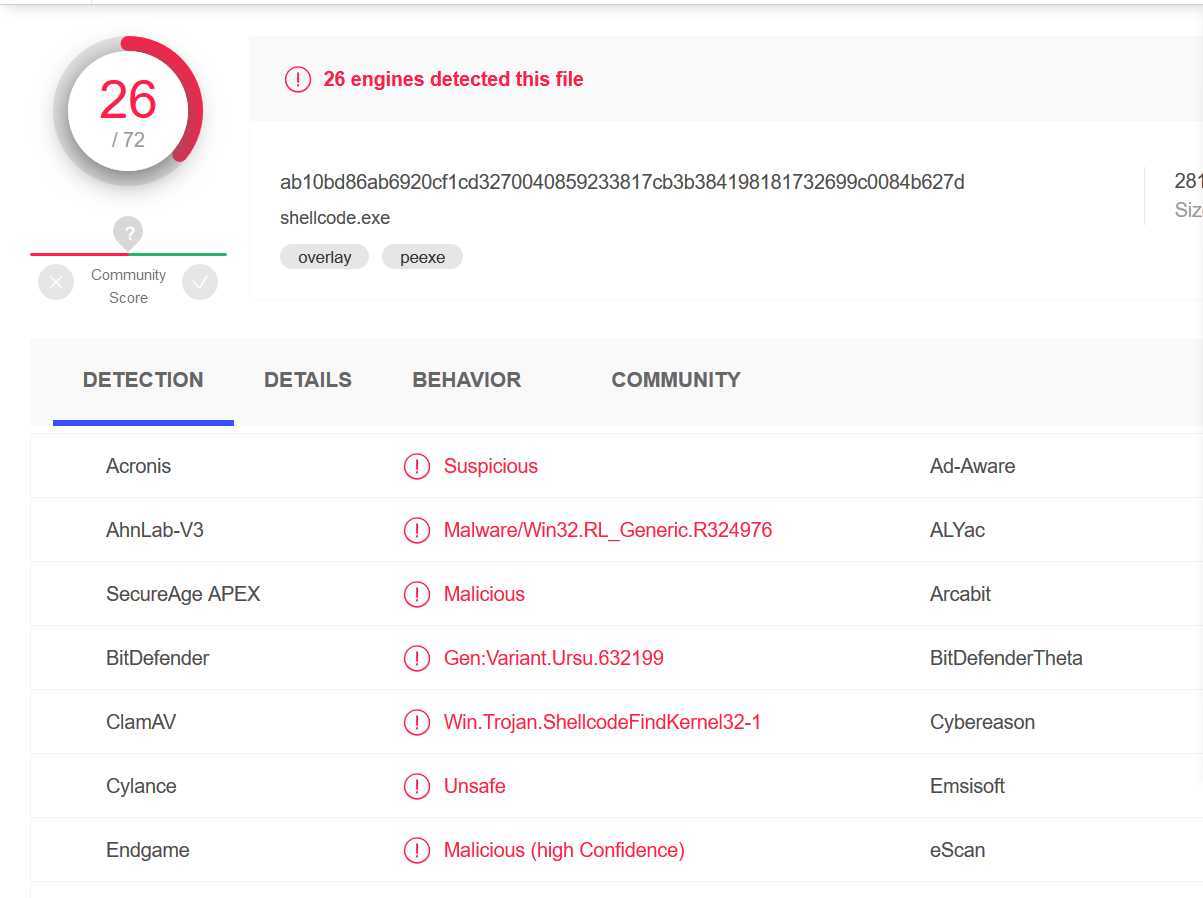Select the DETECTION tab
The width and height of the screenshot is (1203, 898).
(143, 380)
